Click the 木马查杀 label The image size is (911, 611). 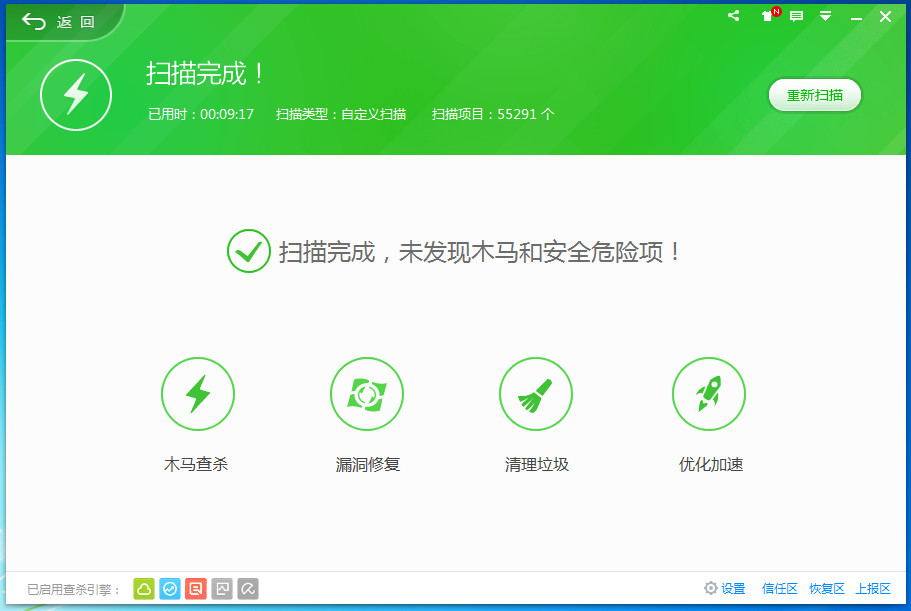pyautogui.click(x=196, y=464)
